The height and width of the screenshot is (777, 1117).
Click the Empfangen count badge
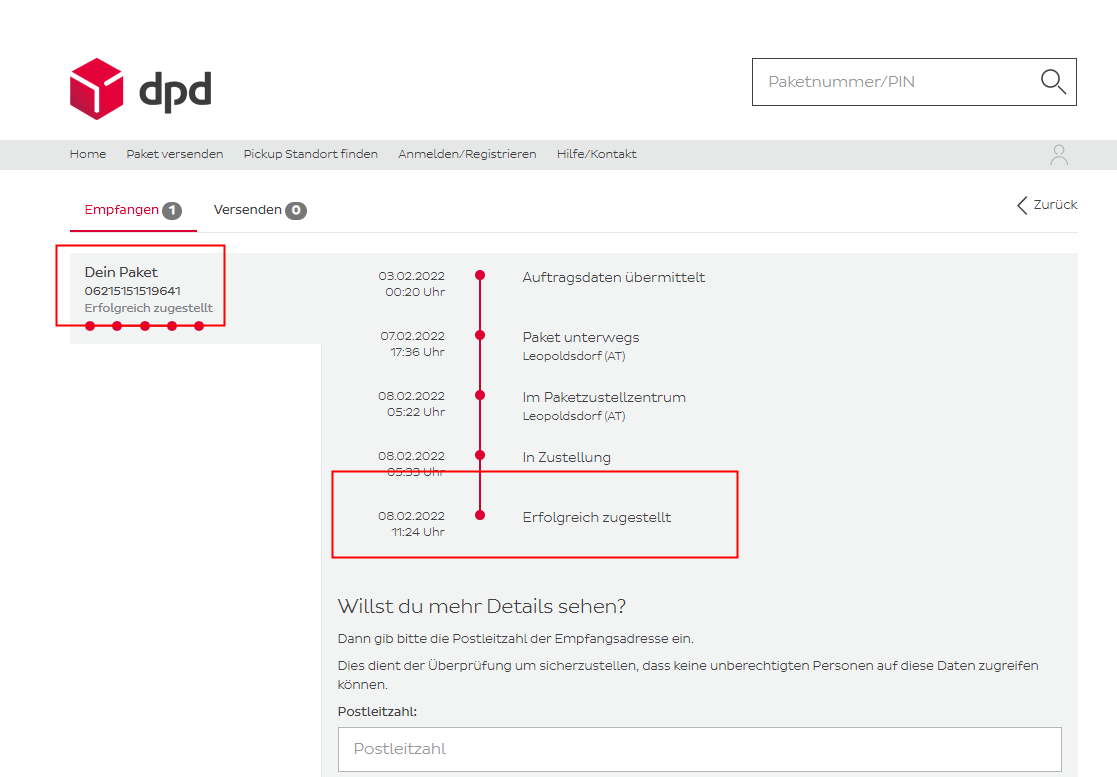click(x=172, y=210)
